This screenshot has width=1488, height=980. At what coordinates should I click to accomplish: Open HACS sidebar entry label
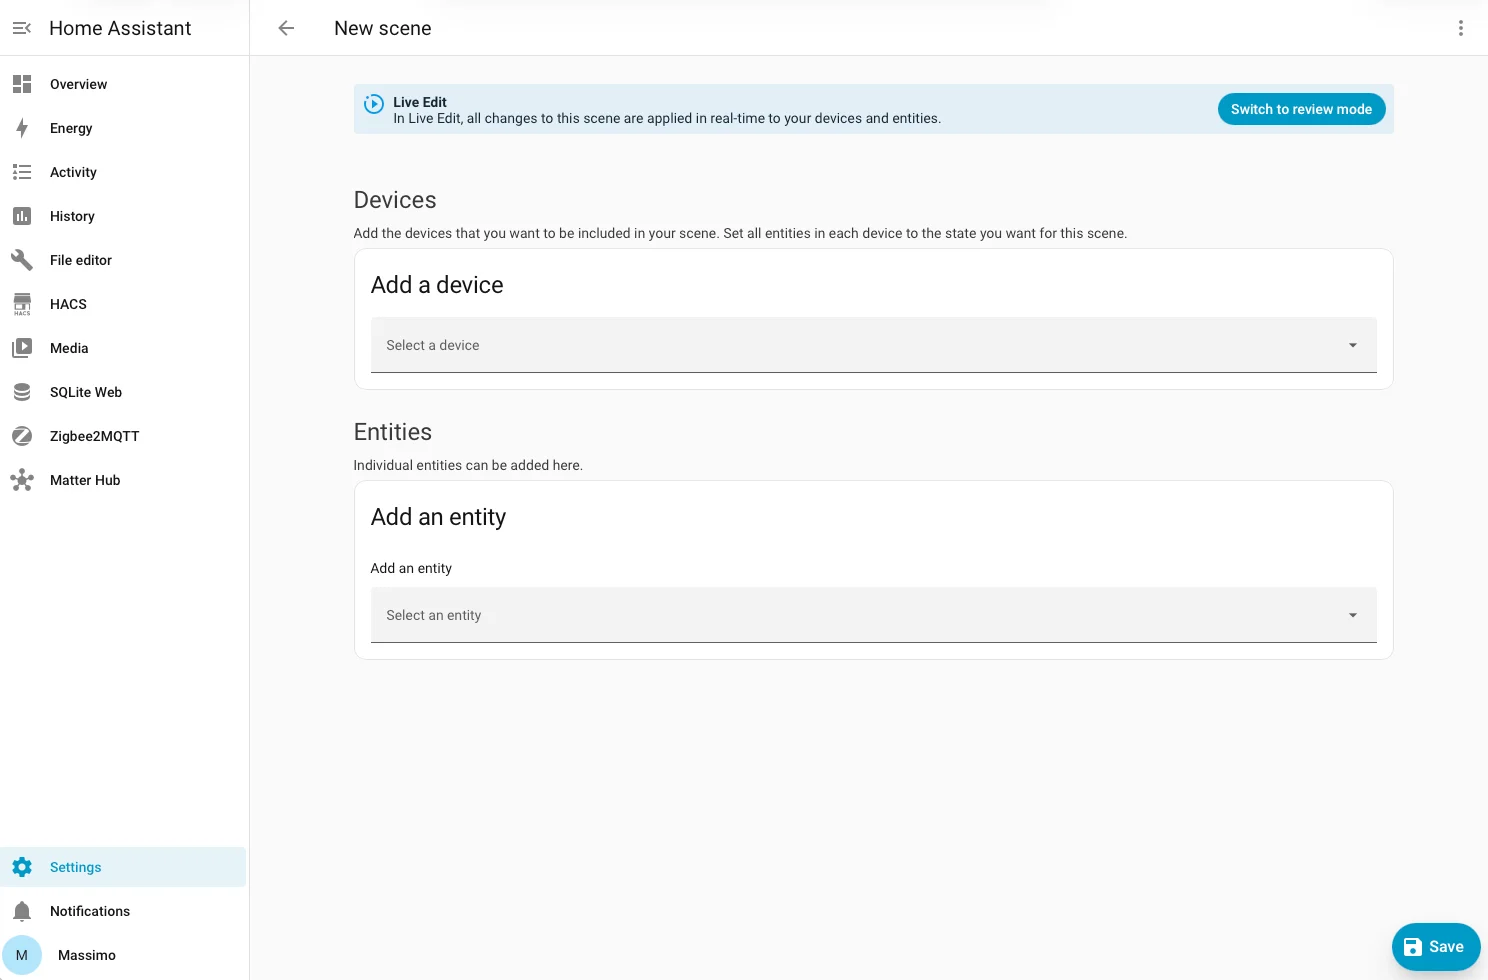pyautogui.click(x=68, y=304)
